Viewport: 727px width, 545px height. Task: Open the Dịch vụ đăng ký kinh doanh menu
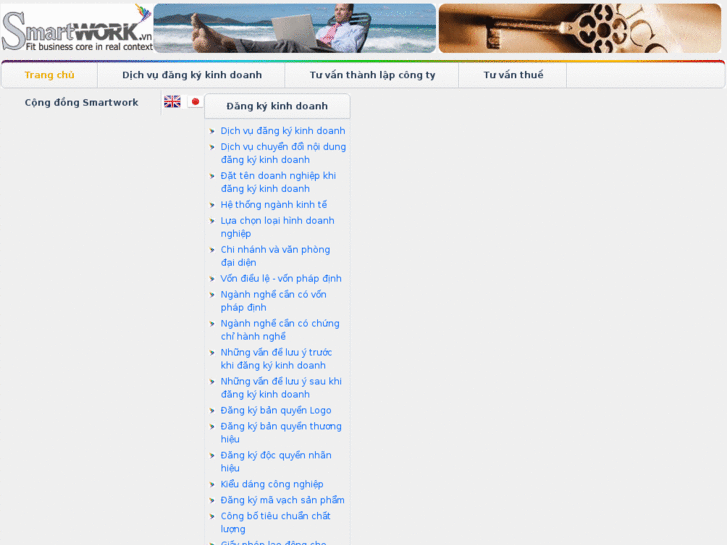[x=192, y=75]
